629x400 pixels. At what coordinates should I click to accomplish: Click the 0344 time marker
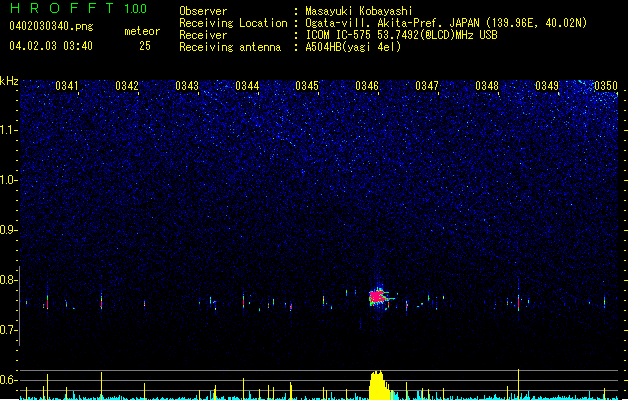tap(247, 86)
